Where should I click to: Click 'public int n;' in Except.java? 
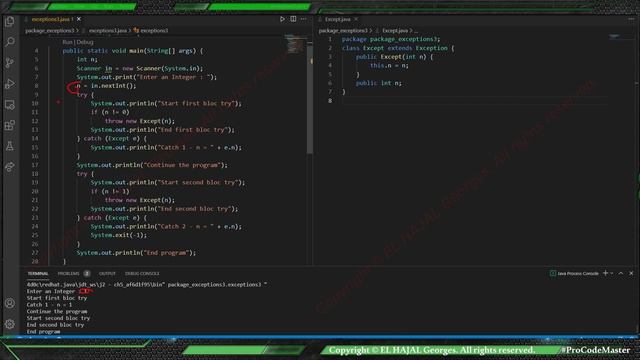378,83
